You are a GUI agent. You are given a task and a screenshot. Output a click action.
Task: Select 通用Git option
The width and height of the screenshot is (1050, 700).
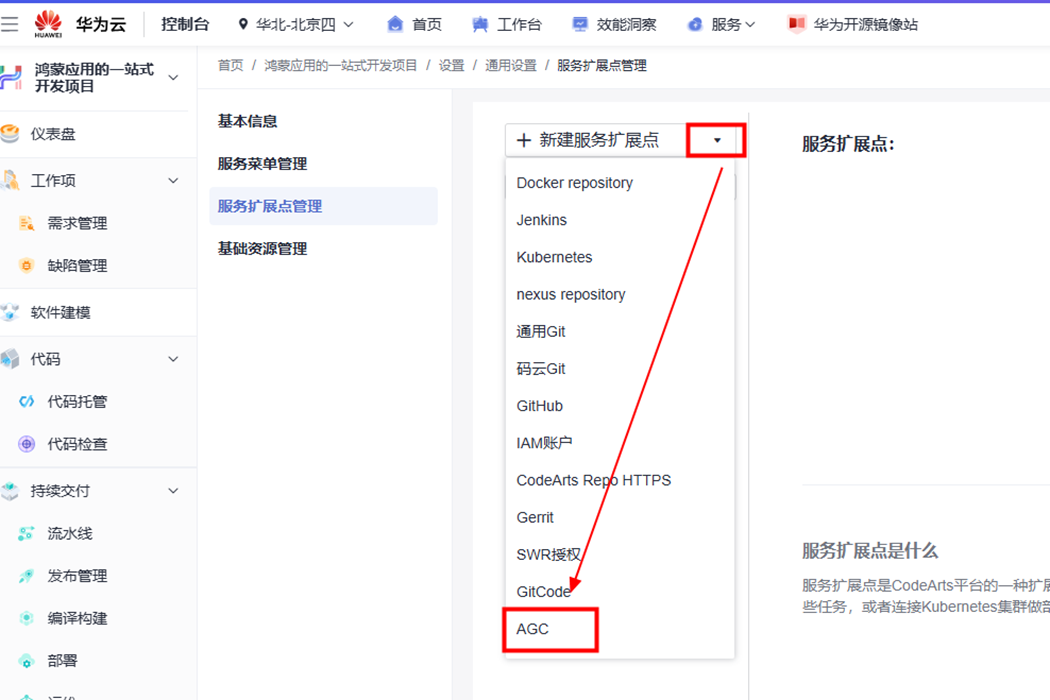(x=619, y=332)
